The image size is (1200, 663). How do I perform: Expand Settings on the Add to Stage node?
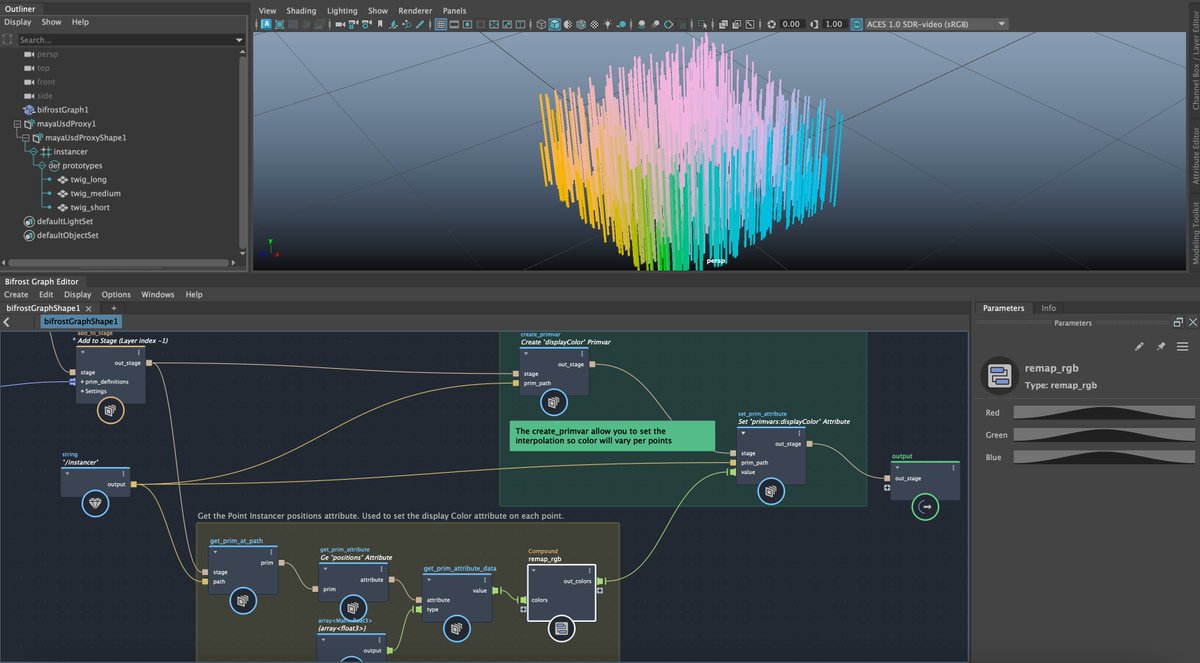click(x=82, y=391)
